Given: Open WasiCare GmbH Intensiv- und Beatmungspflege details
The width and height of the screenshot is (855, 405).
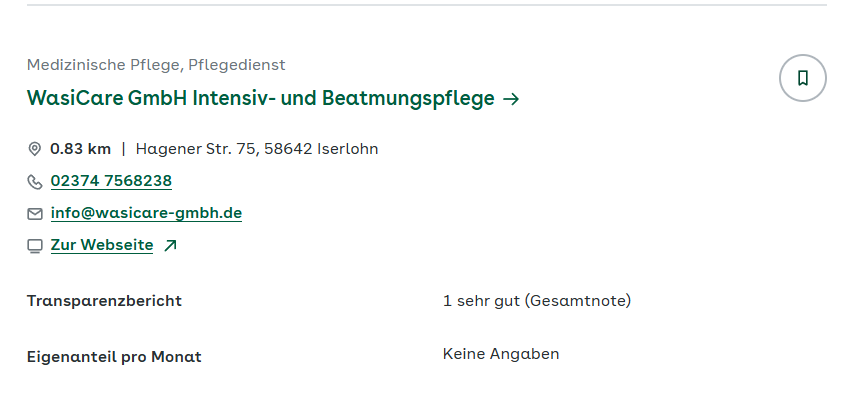Looking at the screenshot, I should click(x=260, y=99).
